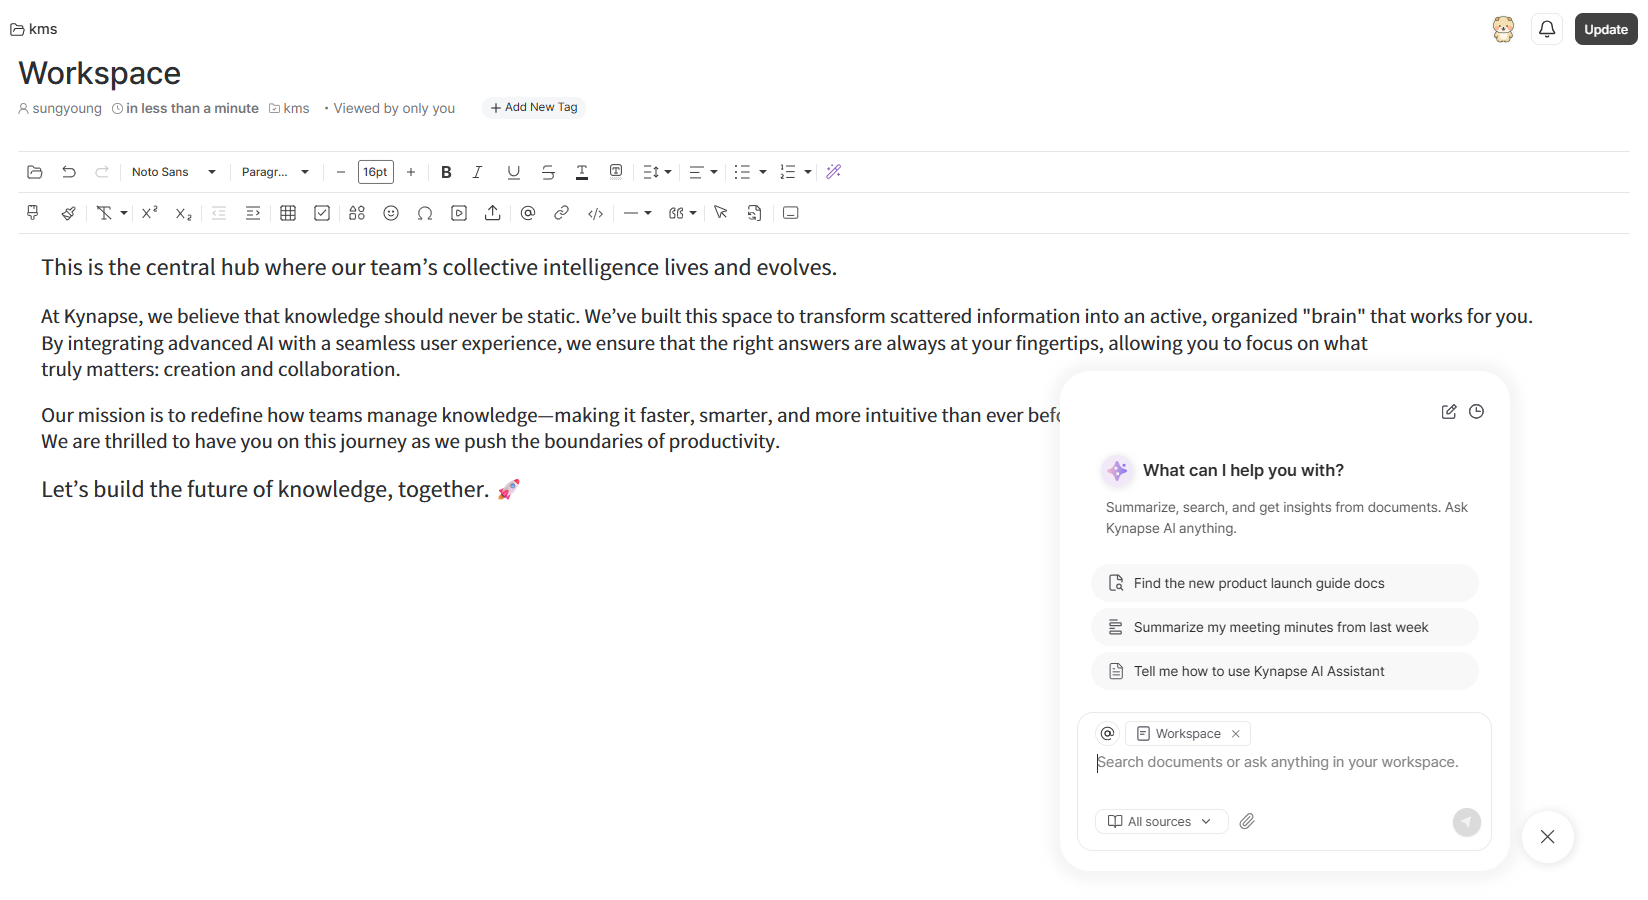Open the text color picker
Image resolution: width=1648 pixels, height=900 pixels.
(x=582, y=172)
